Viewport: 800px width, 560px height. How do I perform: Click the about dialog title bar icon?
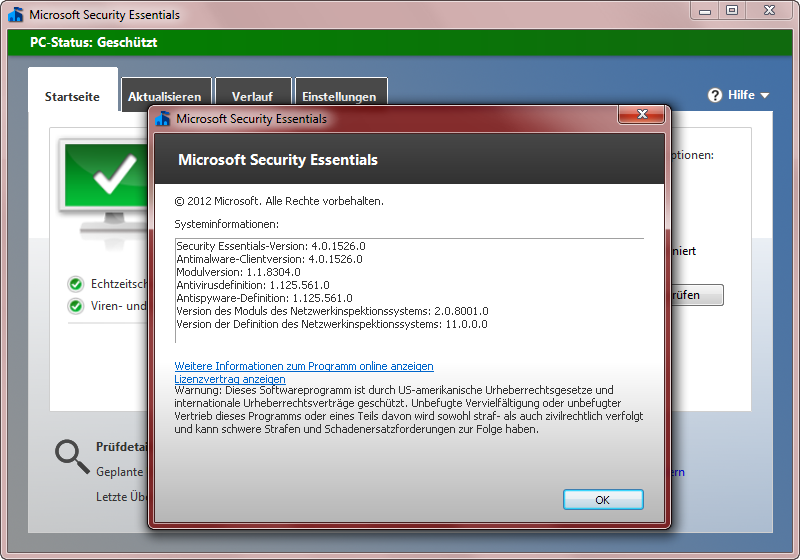coord(163,119)
